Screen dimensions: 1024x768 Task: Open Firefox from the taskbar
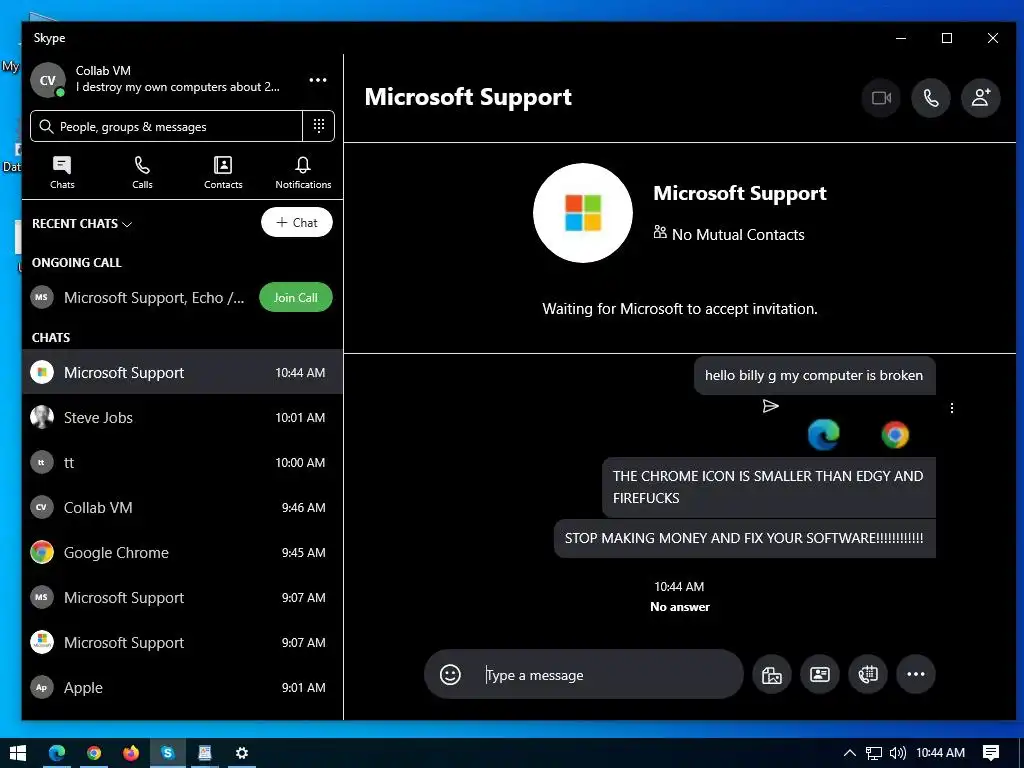point(131,753)
